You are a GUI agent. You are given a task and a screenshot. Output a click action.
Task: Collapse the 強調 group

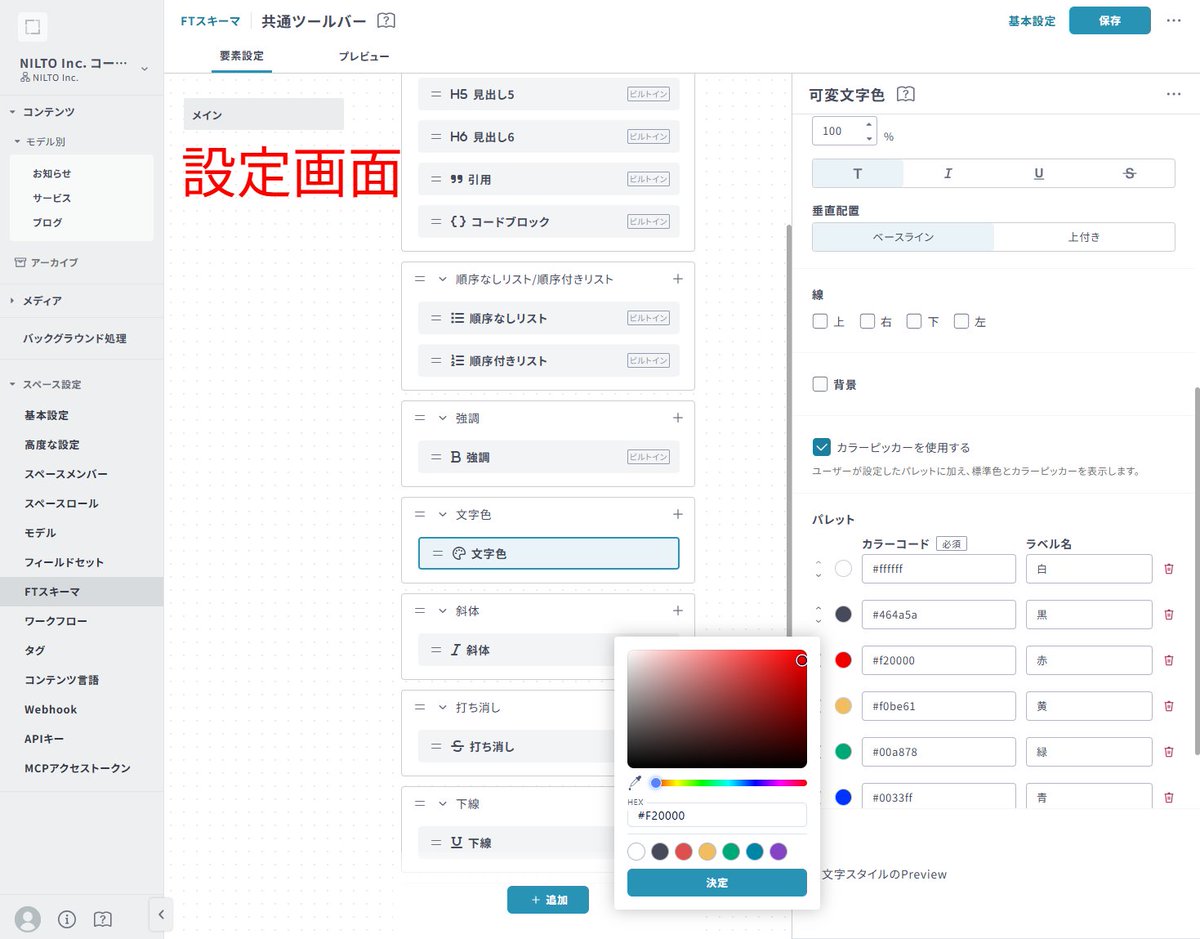click(442, 418)
